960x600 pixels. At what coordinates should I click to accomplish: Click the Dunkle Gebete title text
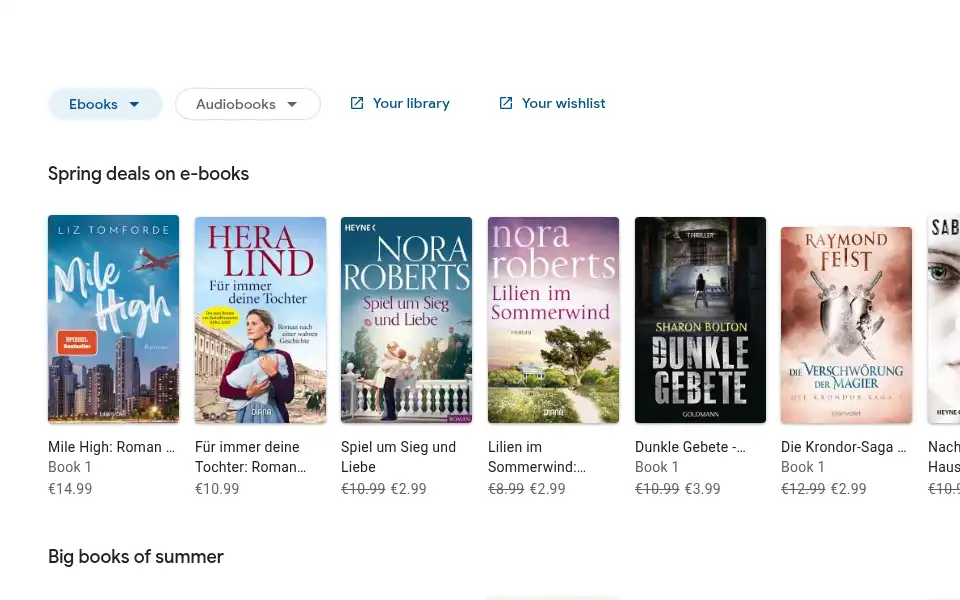[x=690, y=447]
